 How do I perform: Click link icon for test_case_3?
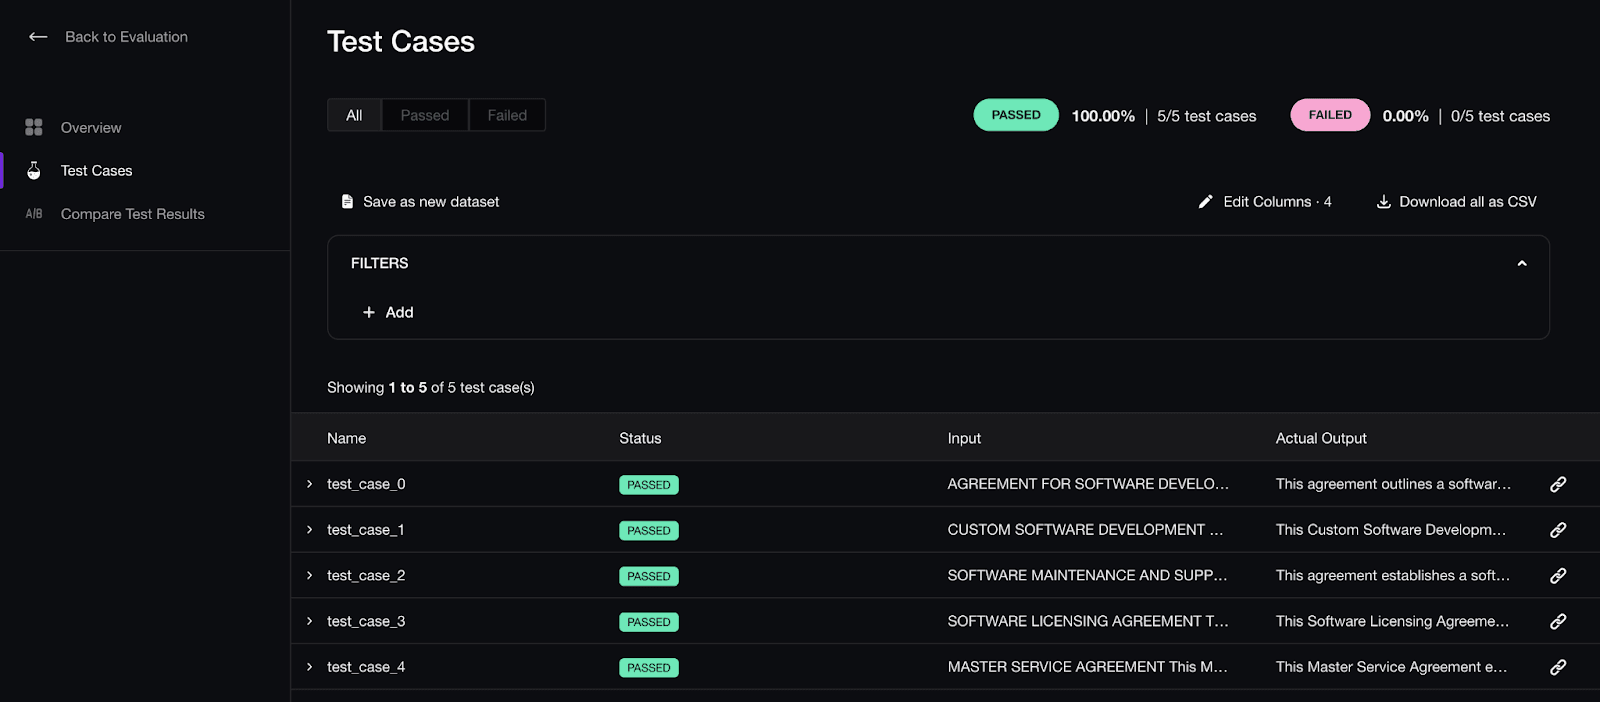pos(1558,621)
